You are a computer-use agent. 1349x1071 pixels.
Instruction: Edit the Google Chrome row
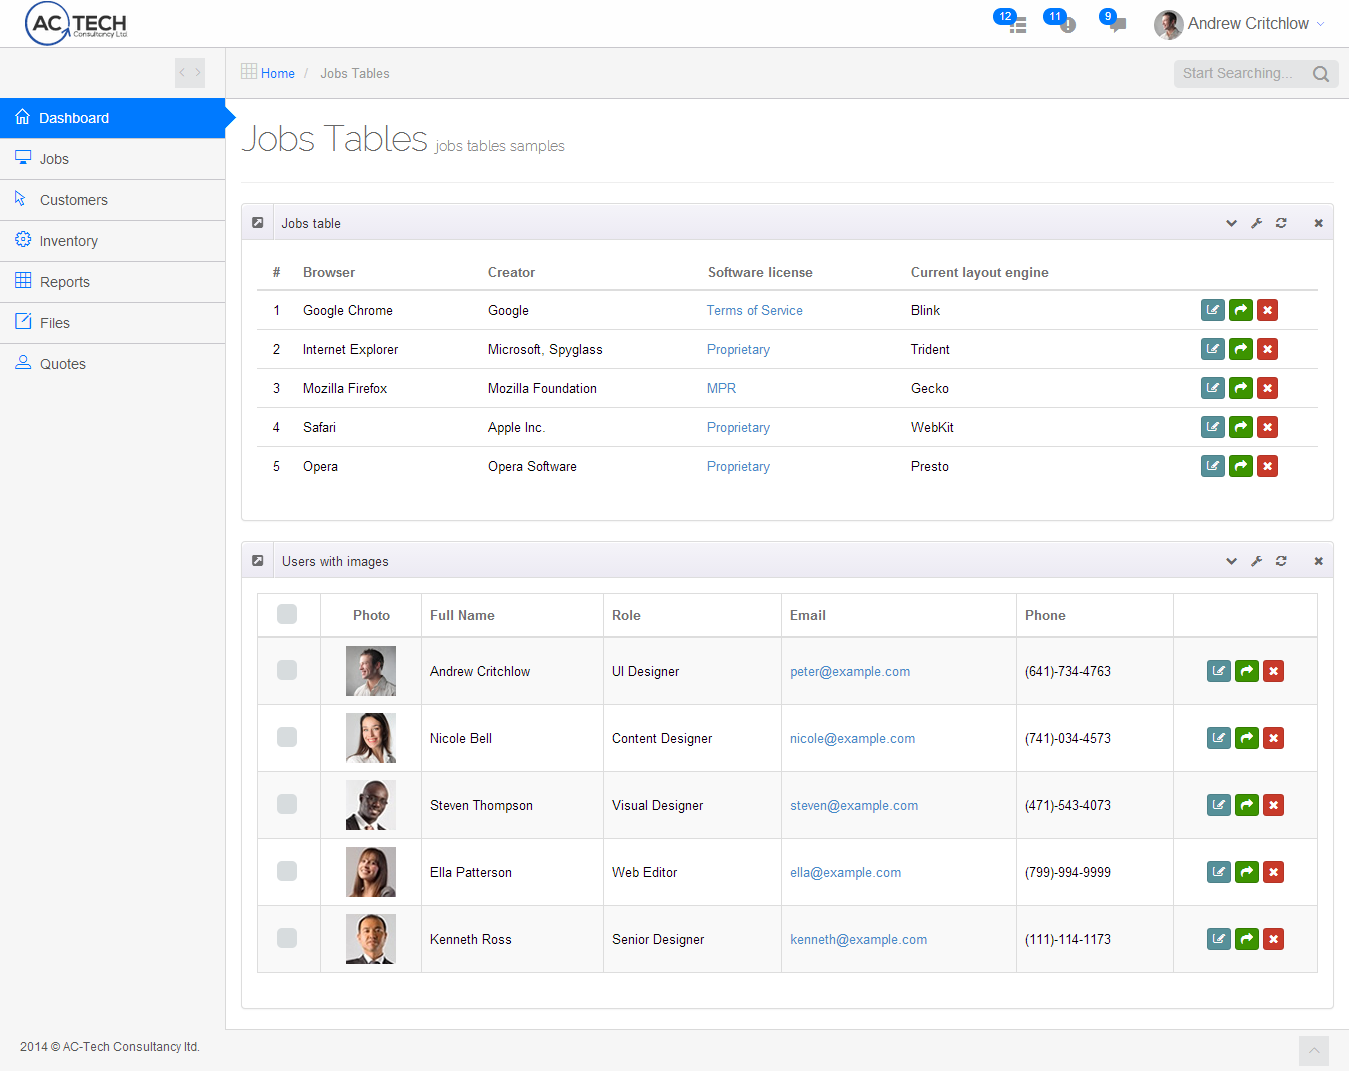[x=1213, y=310]
